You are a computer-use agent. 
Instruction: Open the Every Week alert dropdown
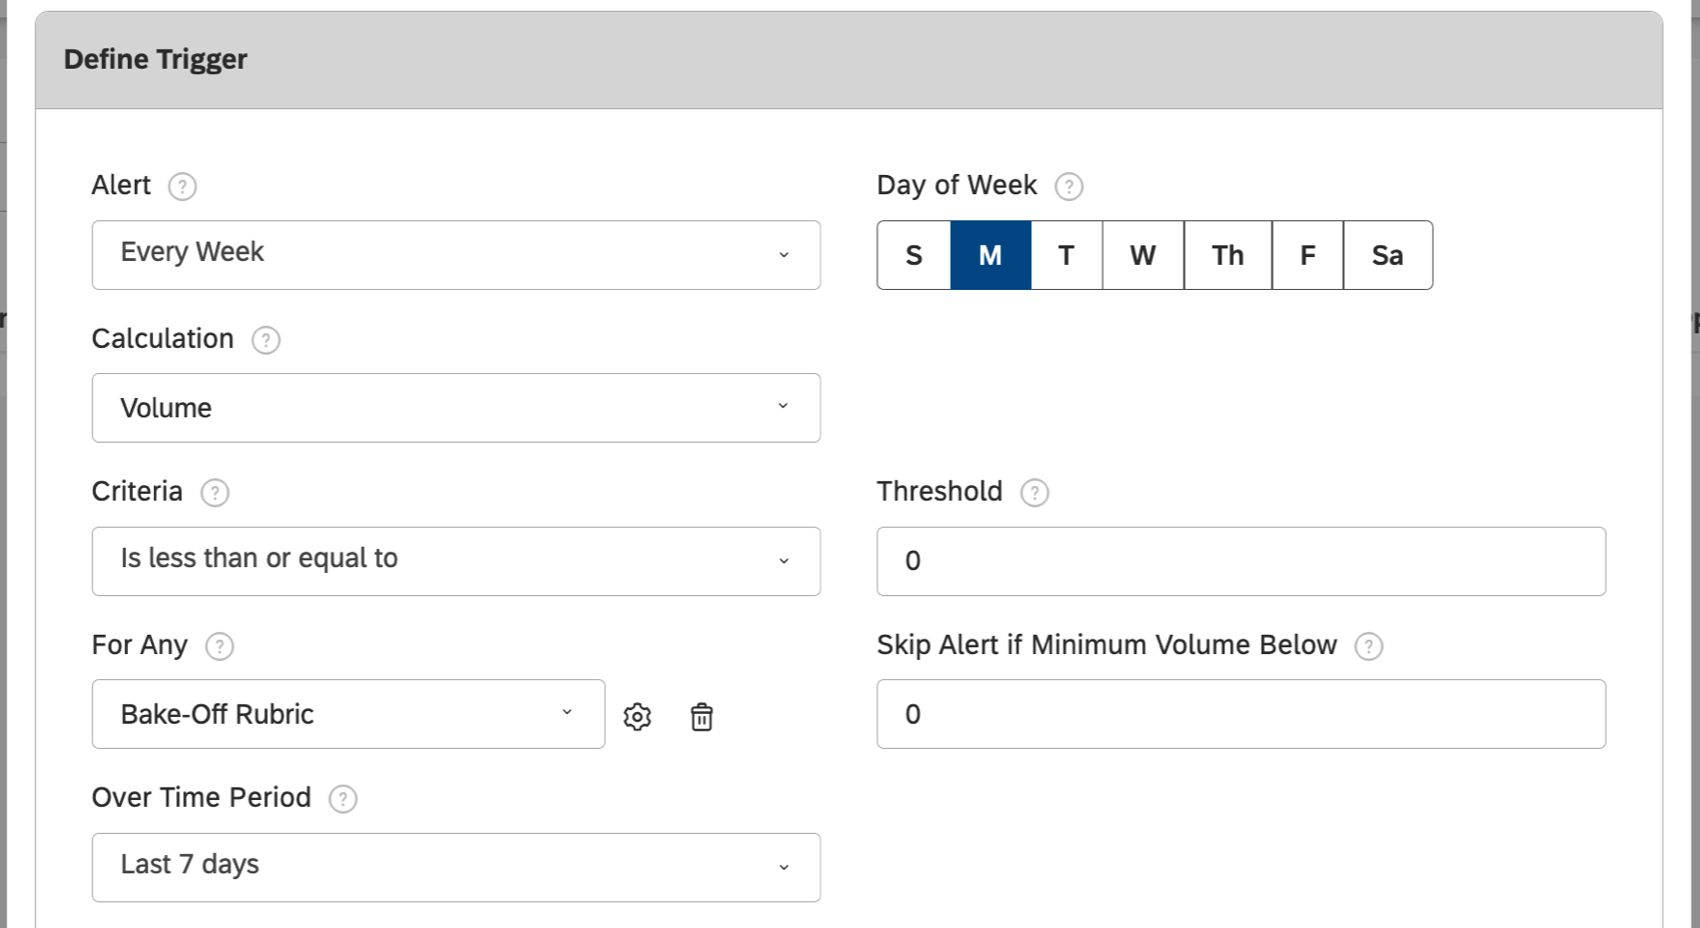[456, 255]
